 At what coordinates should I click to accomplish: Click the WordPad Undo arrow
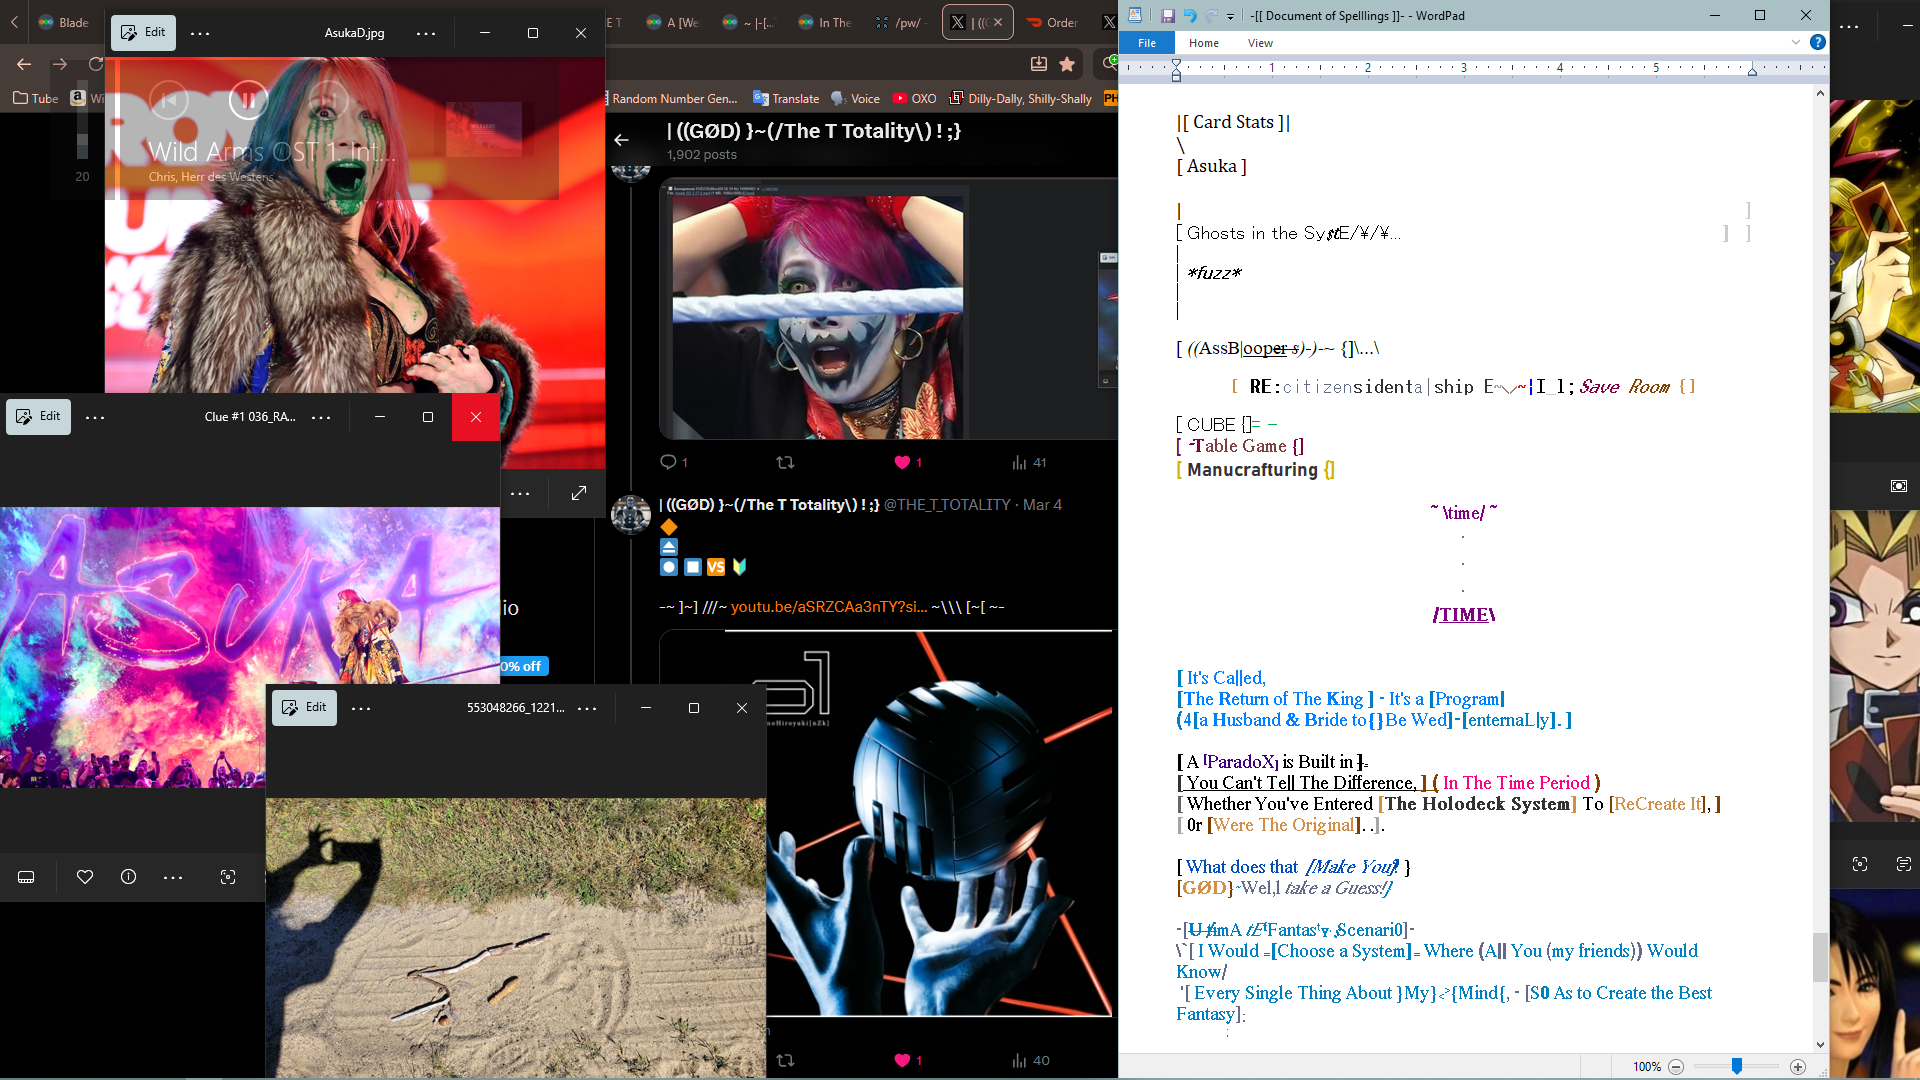[x=1189, y=15]
